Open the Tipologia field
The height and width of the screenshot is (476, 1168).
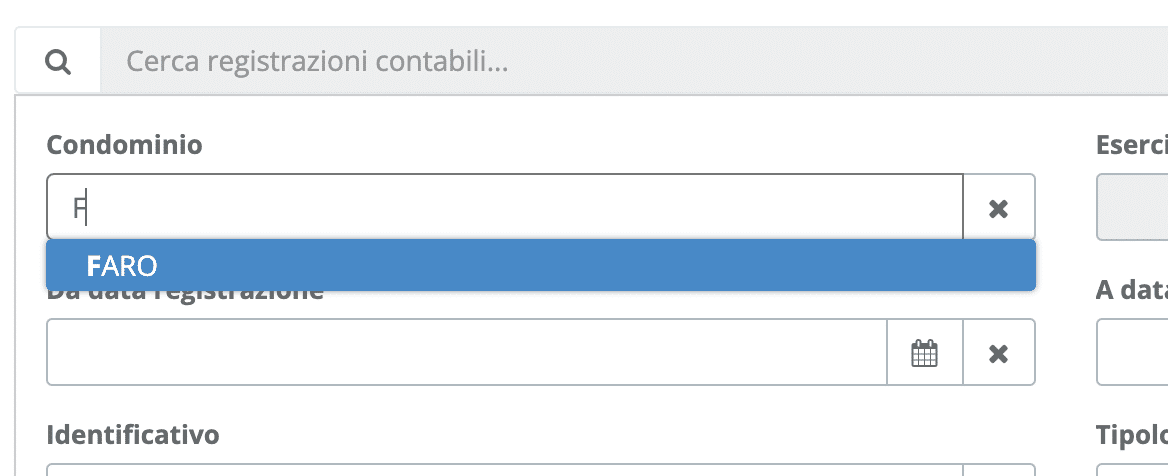(x=1132, y=470)
